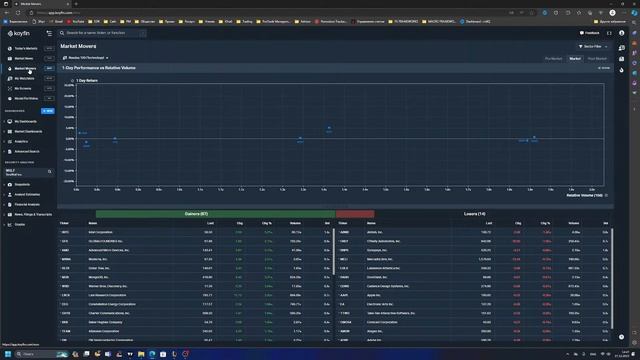Expand the Market Dashboards section

tap(28, 131)
